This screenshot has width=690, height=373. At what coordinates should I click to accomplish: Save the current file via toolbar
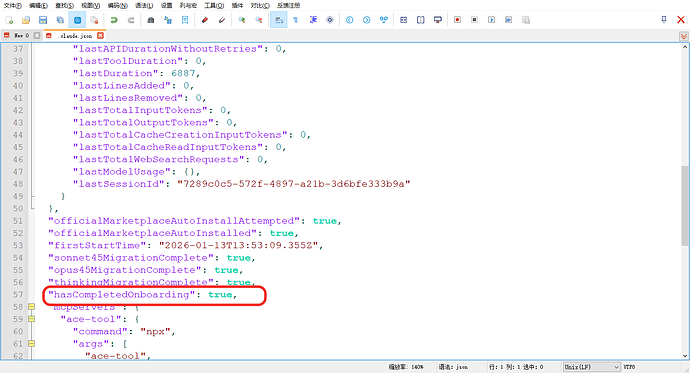tap(43, 20)
